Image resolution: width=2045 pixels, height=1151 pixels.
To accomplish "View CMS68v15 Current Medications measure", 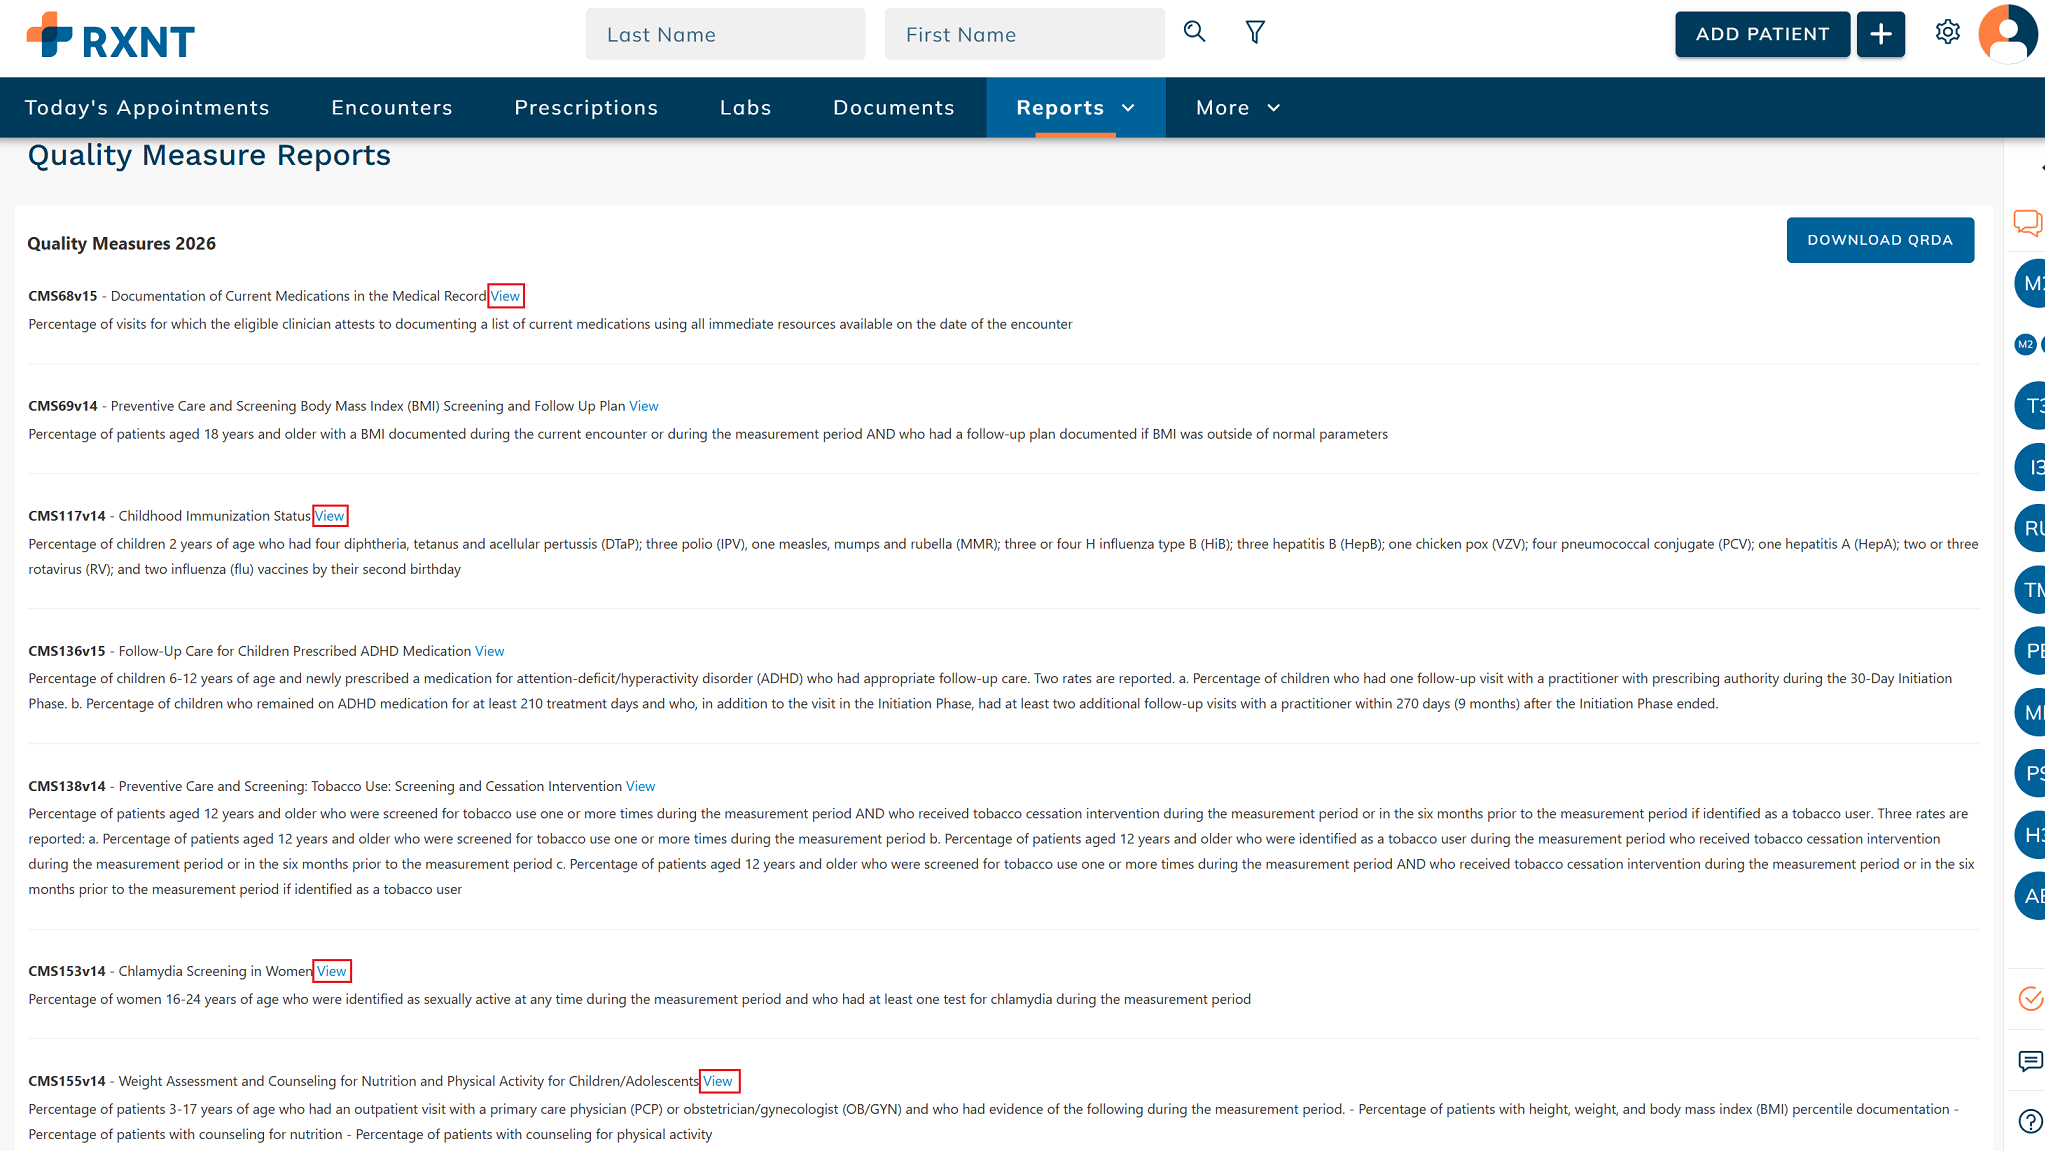I will pos(505,296).
